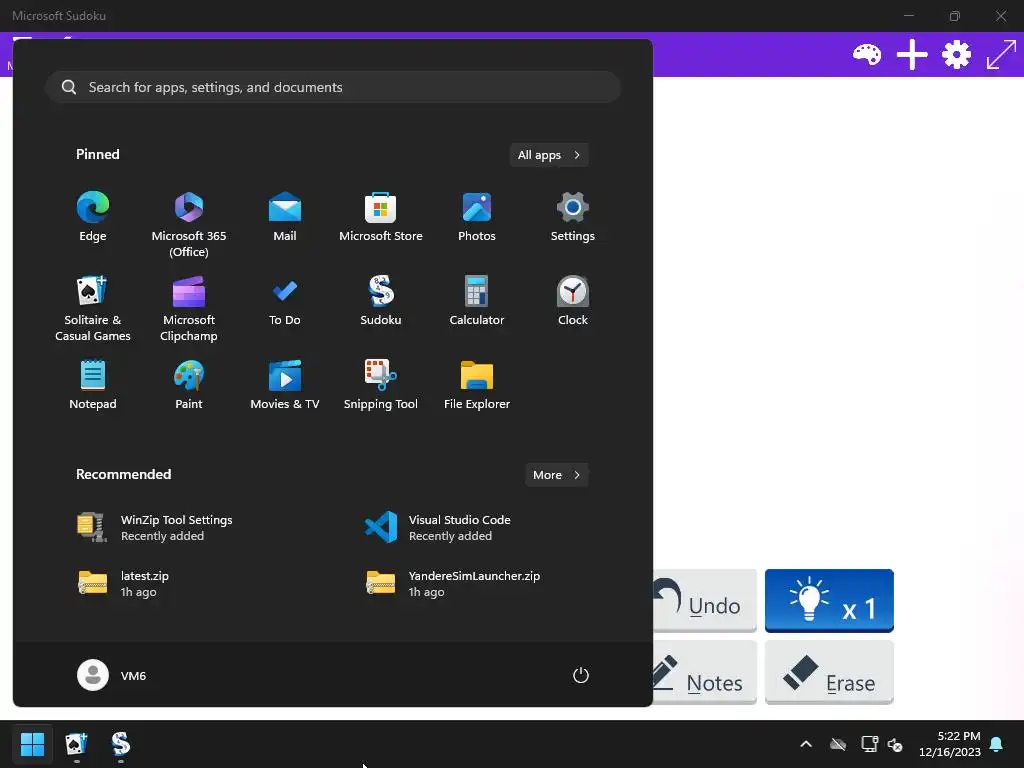Switch to Solitaire on the taskbar
The width and height of the screenshot is (1024, 768).
point(76,744)
